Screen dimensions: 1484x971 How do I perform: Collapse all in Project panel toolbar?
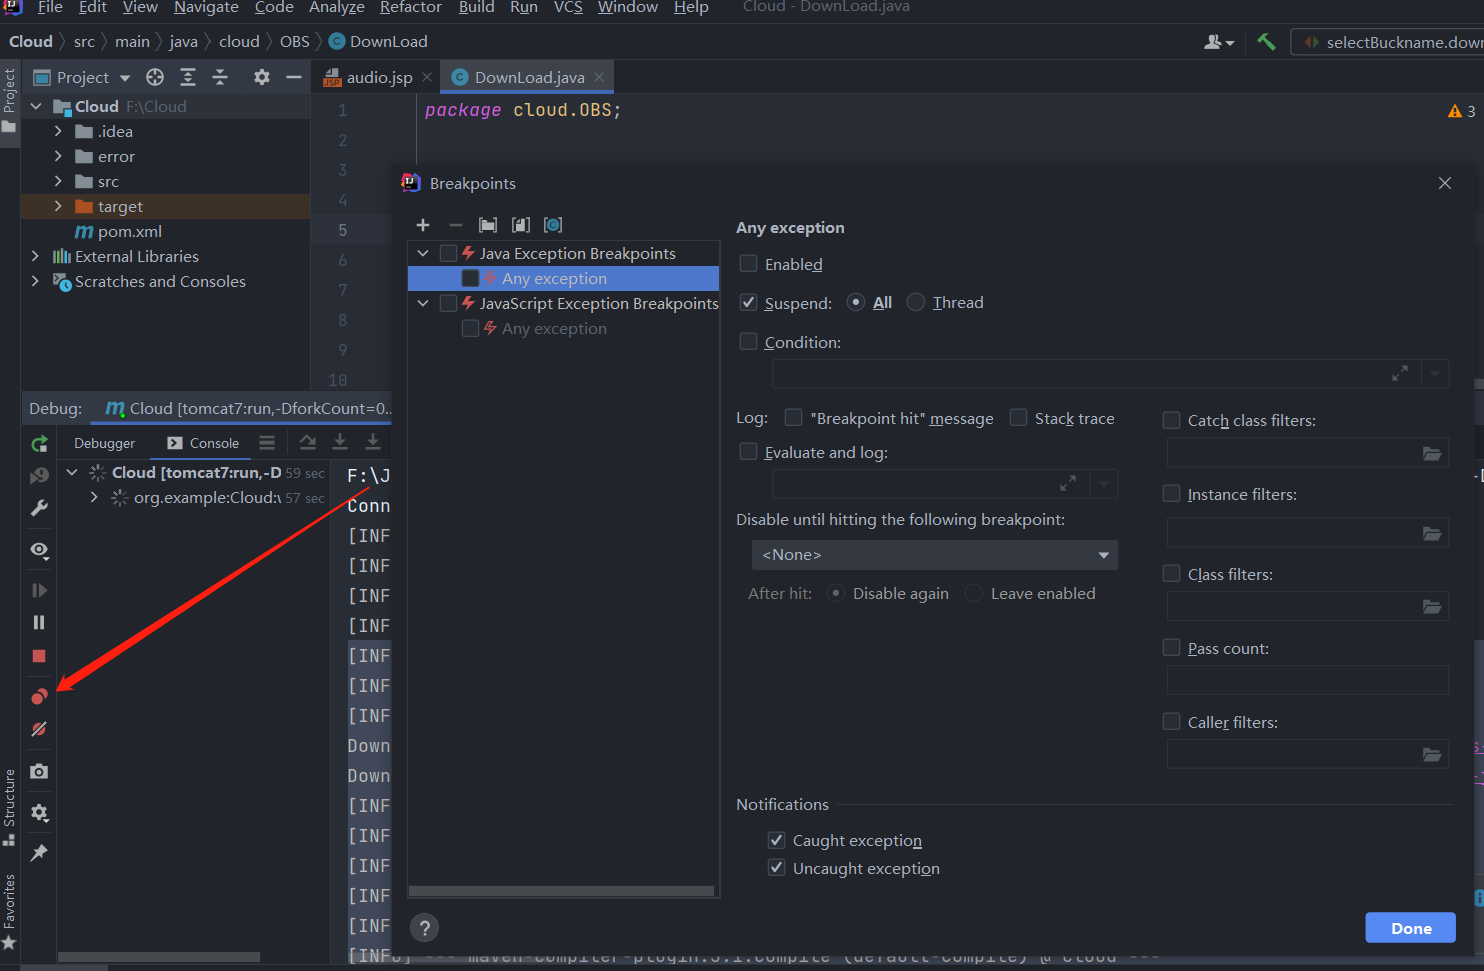pyautogui.click(x=220, y=77)
